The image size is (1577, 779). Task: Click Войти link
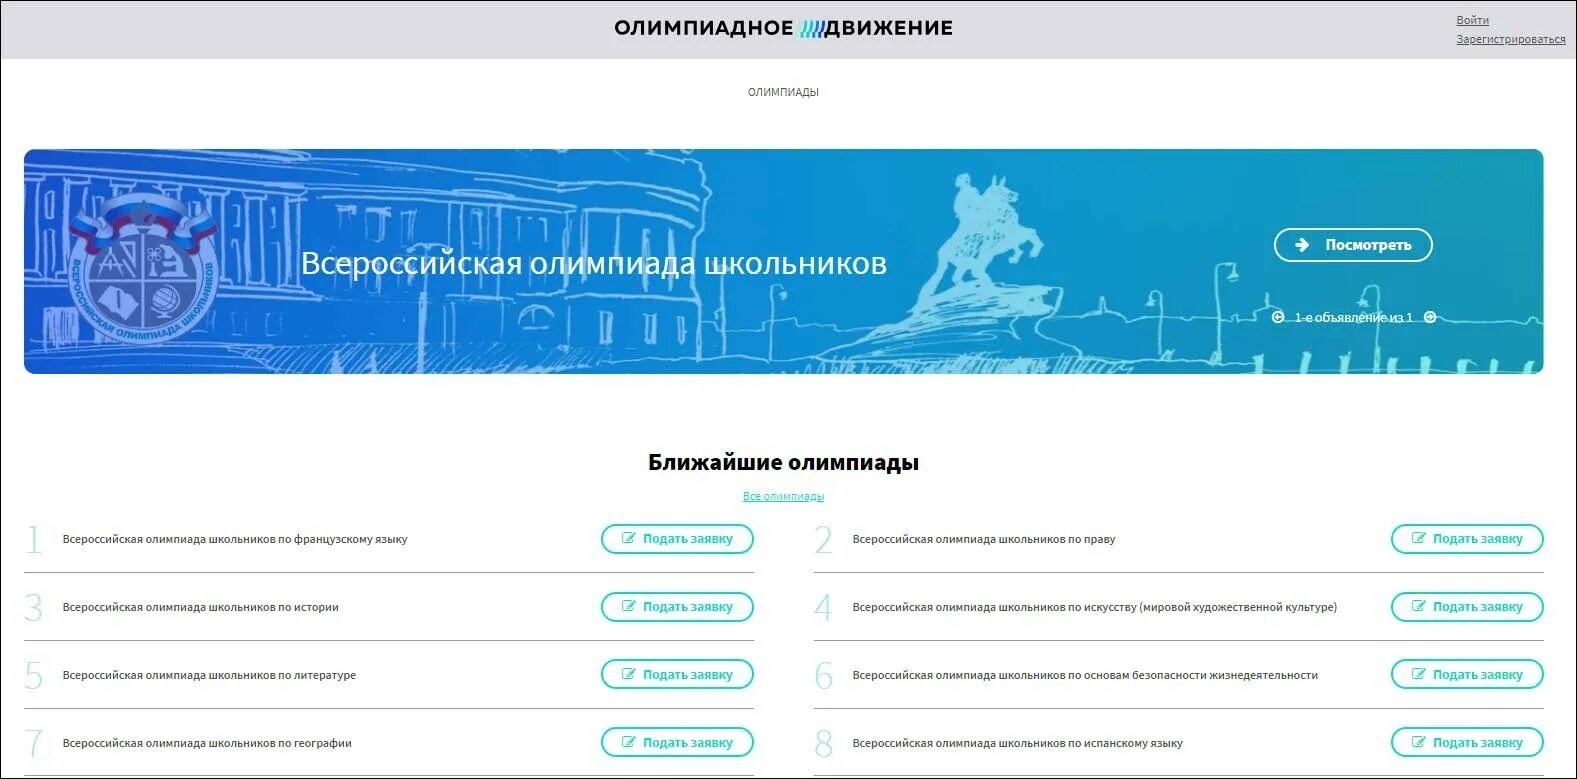click(x=1472, y=20)
